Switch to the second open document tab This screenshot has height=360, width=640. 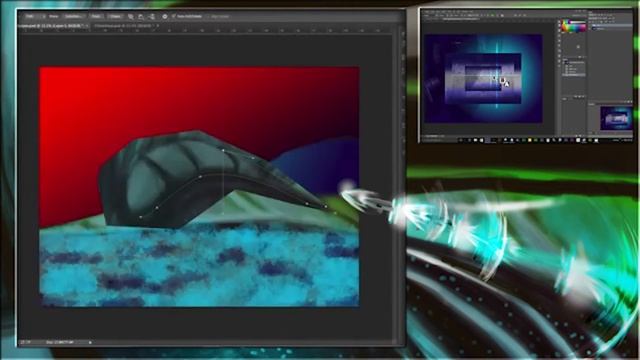point(125,26)
